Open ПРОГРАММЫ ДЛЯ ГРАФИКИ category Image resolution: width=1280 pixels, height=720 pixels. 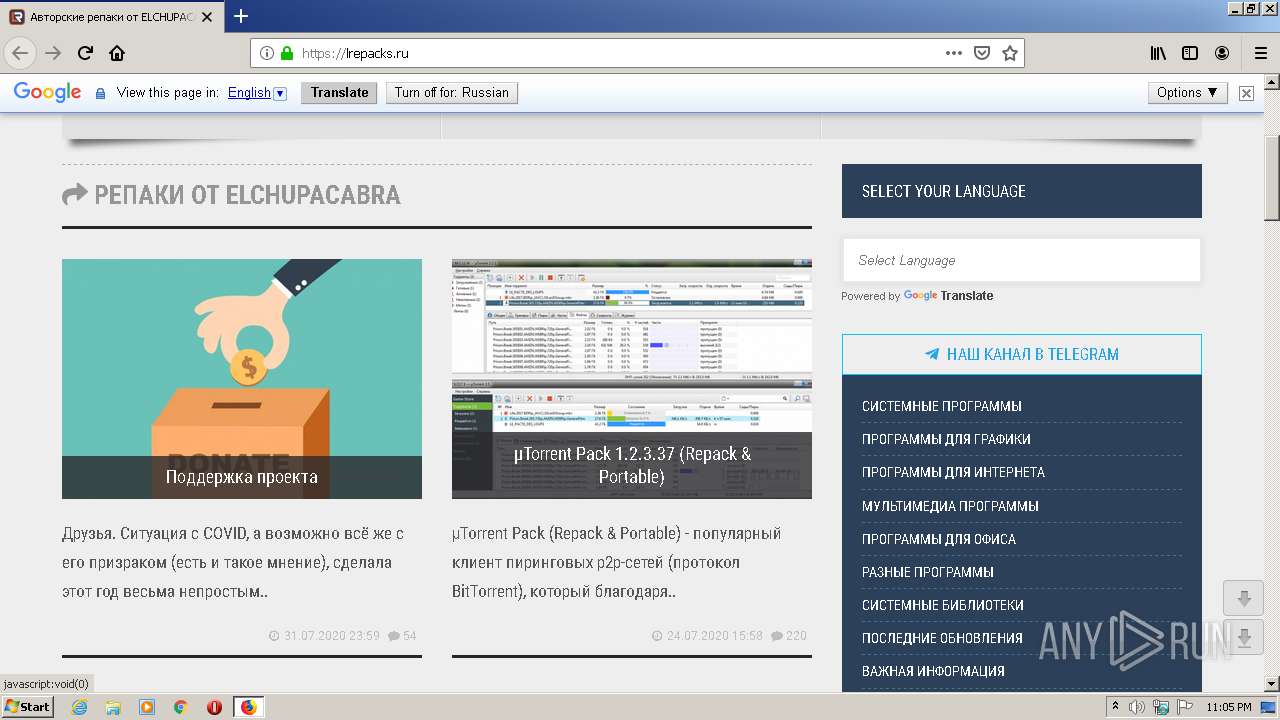pyautogui.click(x=946, y=439)
